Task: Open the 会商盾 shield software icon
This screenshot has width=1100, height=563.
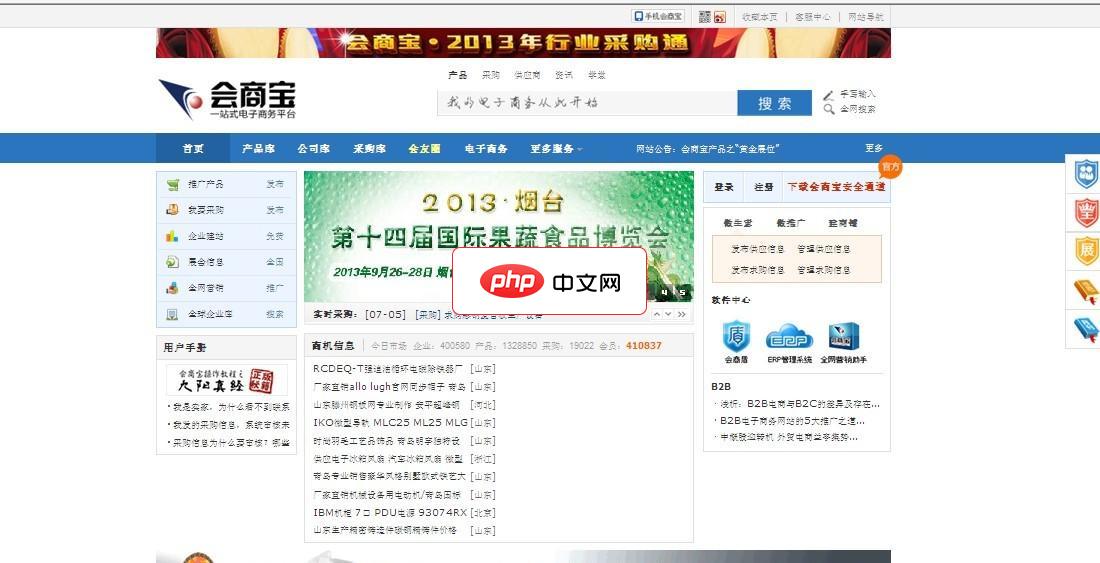Action: coord(736,337)
